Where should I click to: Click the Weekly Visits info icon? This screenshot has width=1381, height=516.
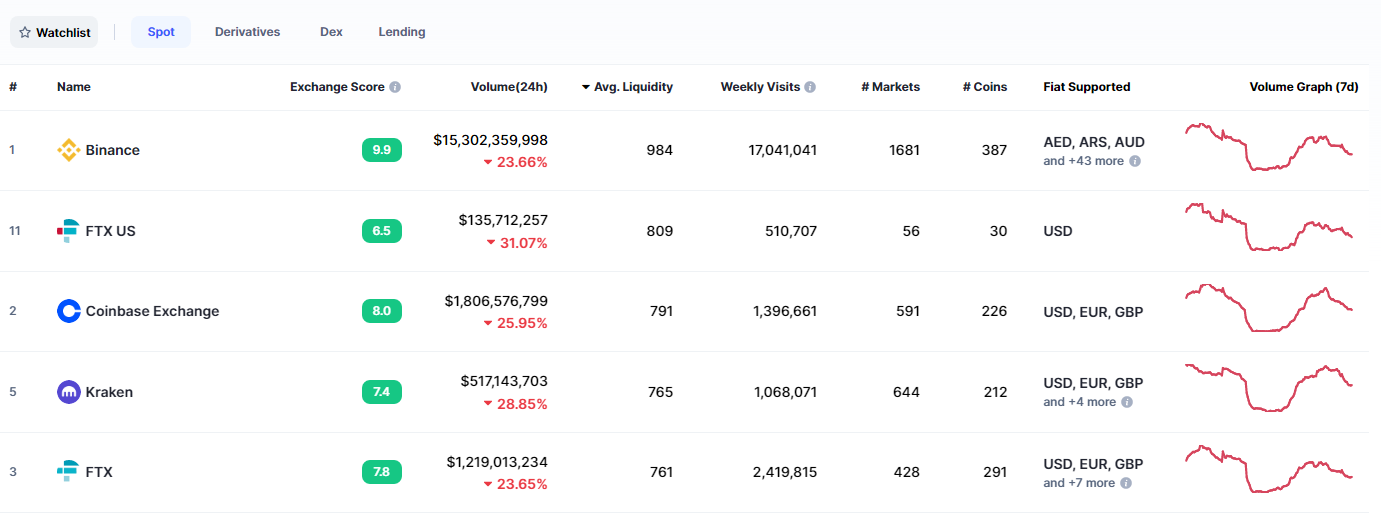pos(810,87)
